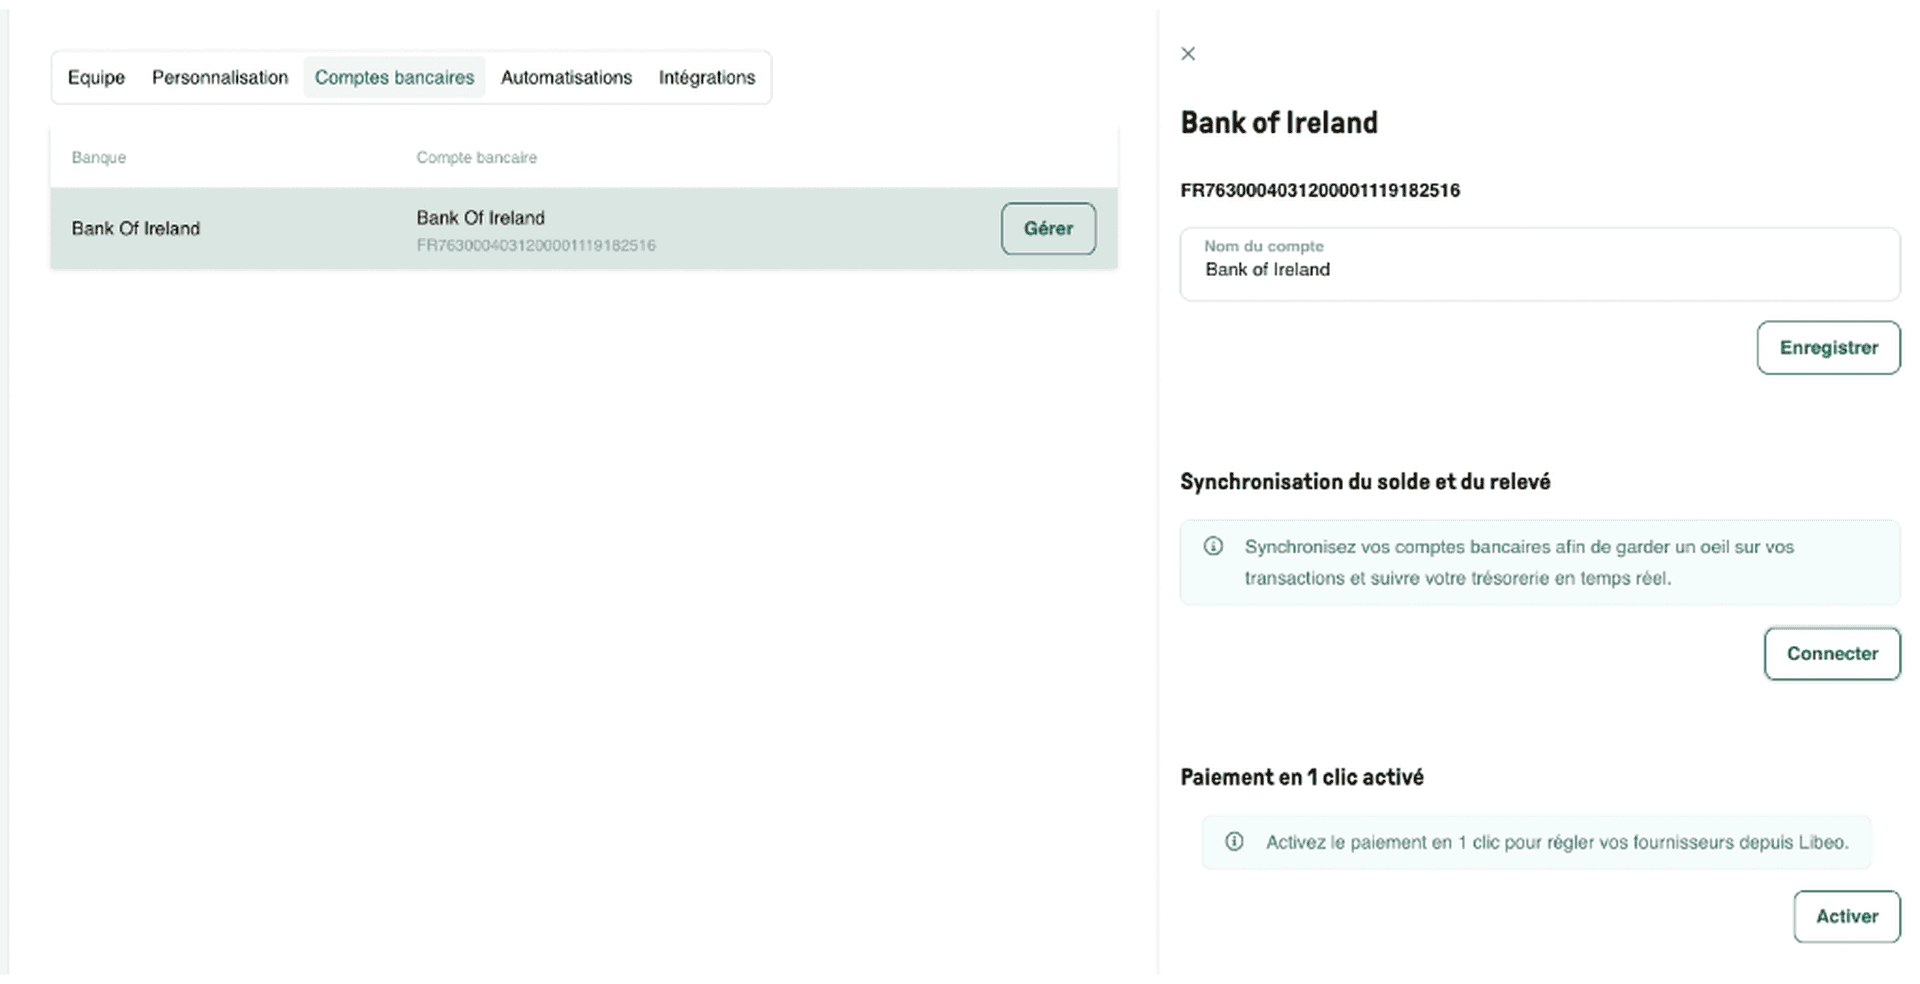Screen dimensions: 1920x984
Task: Click Connecter to sync the bank account
Action: (1832, 653)
